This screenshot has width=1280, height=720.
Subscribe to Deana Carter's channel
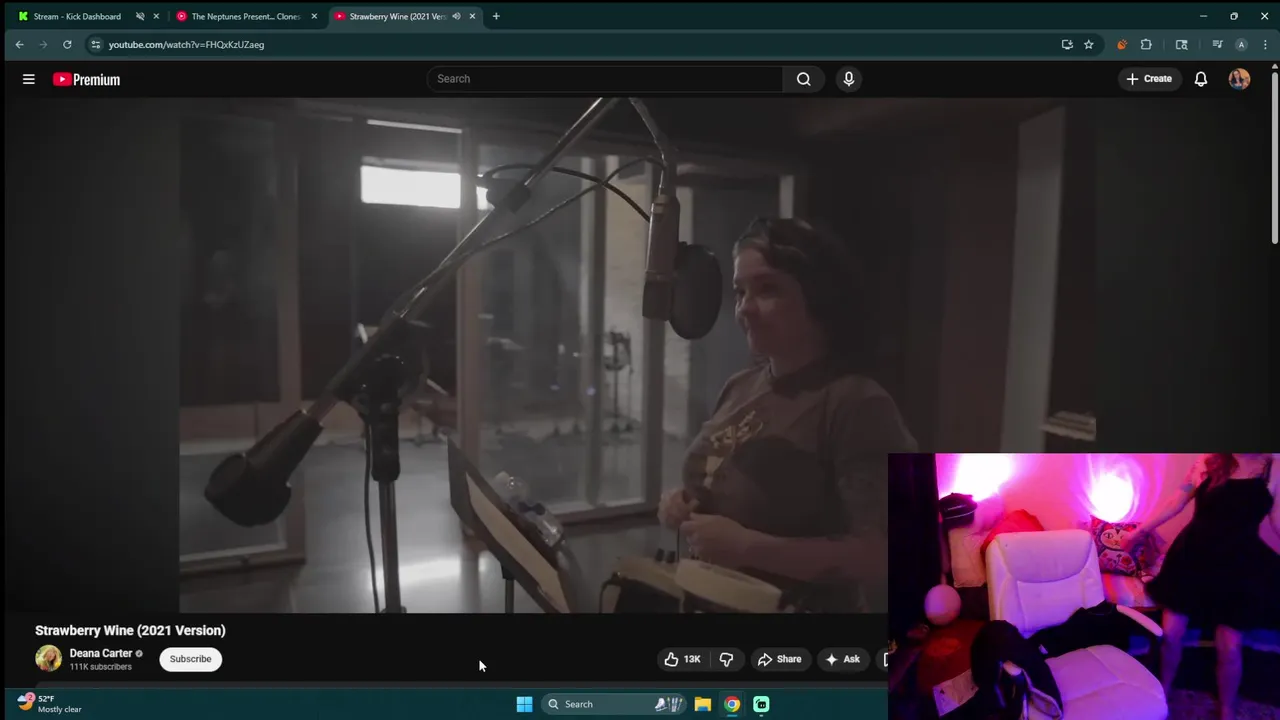click(190, 659)
